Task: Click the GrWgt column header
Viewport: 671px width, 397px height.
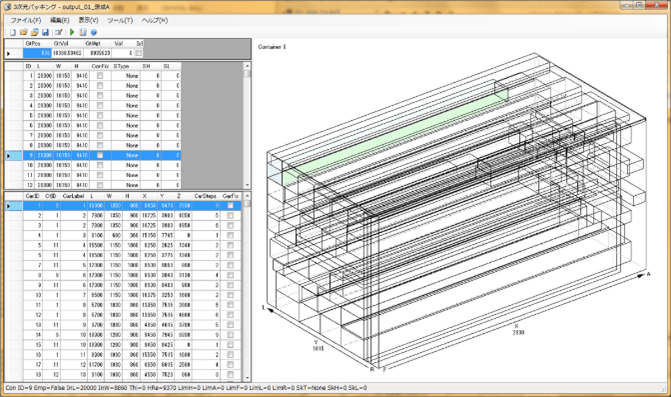Action: point(97,44)
